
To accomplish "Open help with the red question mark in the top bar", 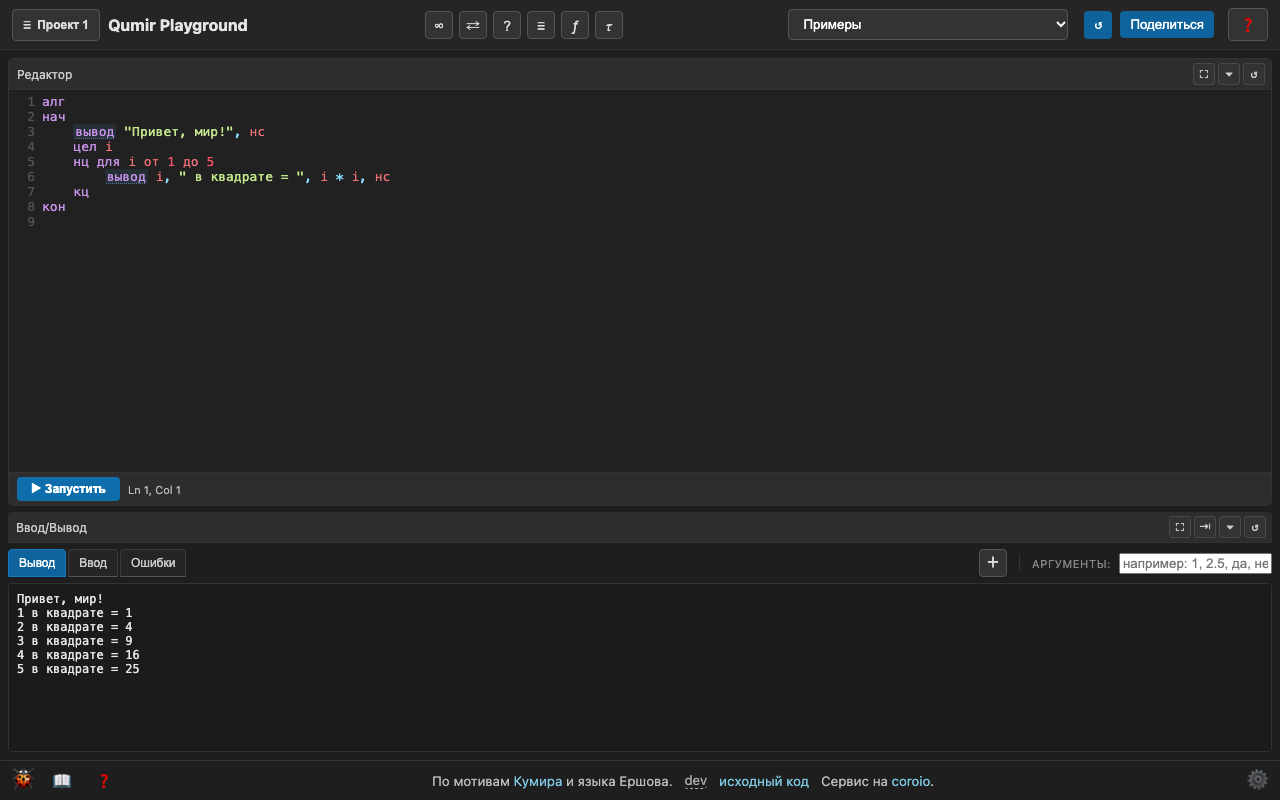I will [x=1248, y=25].
